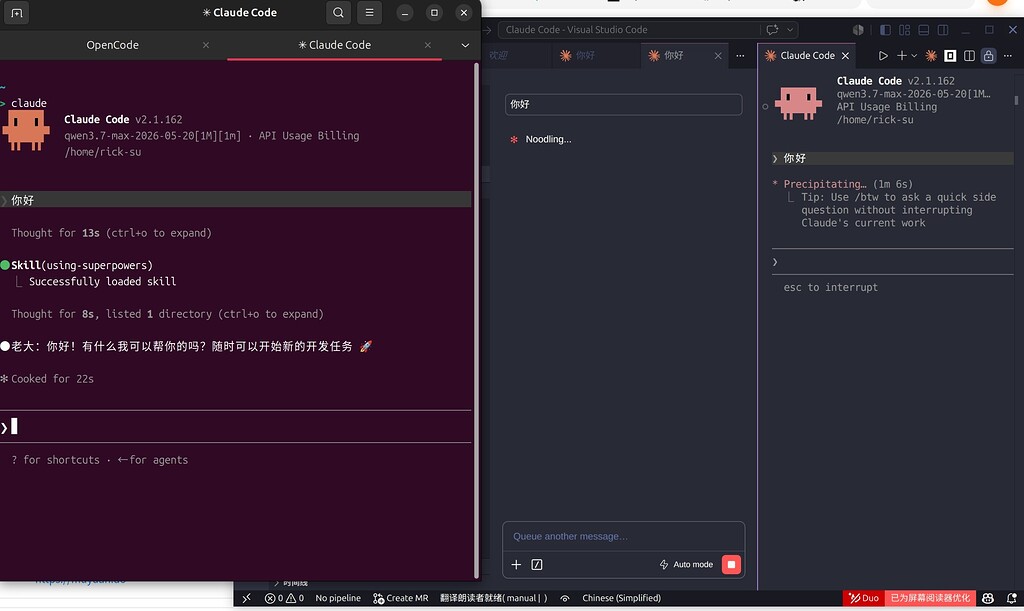Click the prompt chevron in VS Code terminal

pyautogui.click(x=775, y=262)
